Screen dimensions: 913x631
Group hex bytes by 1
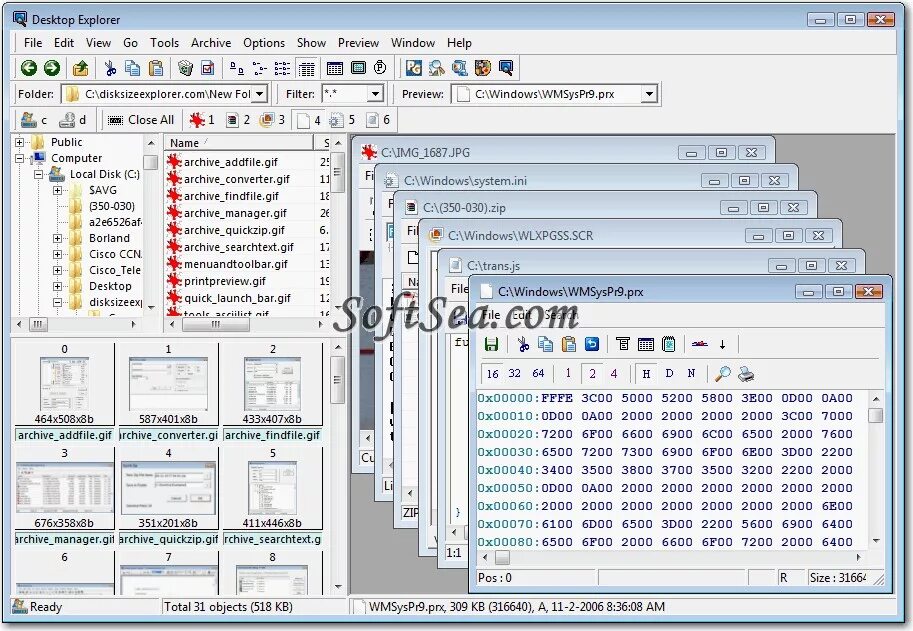[568, 374]
